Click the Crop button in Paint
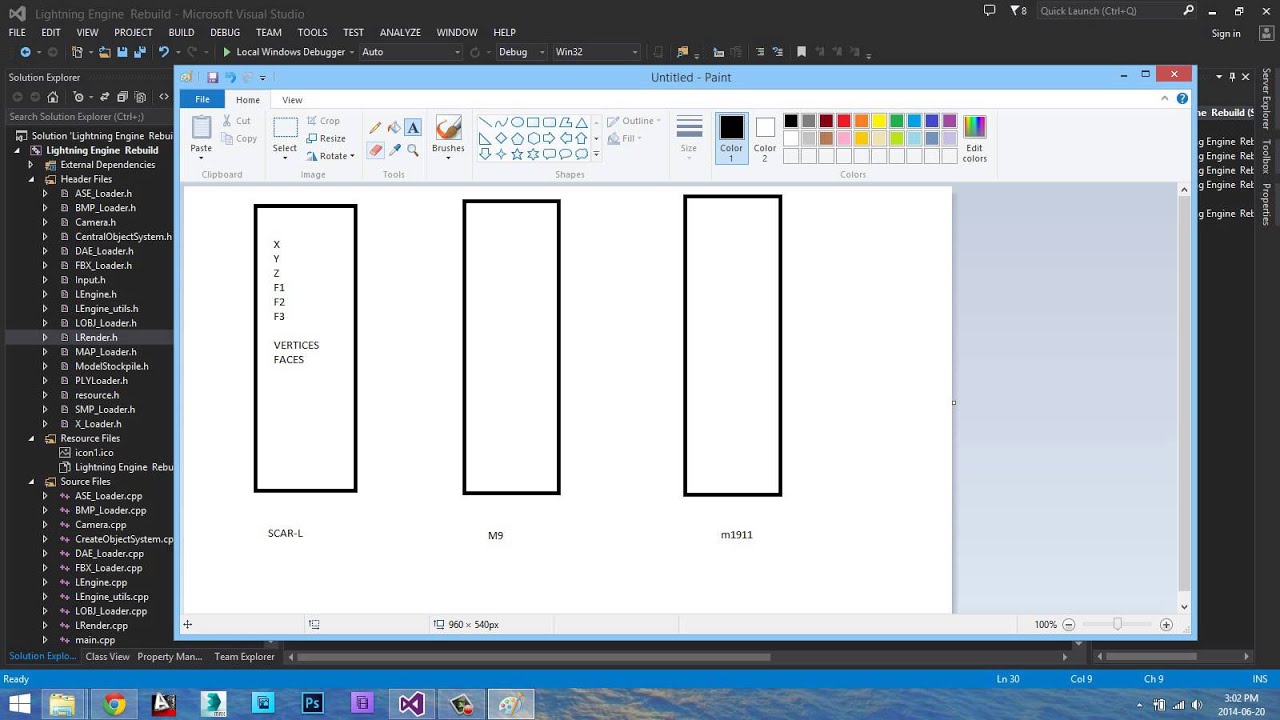The height and width of the screenshot is (720, 1280). (323, 120)
